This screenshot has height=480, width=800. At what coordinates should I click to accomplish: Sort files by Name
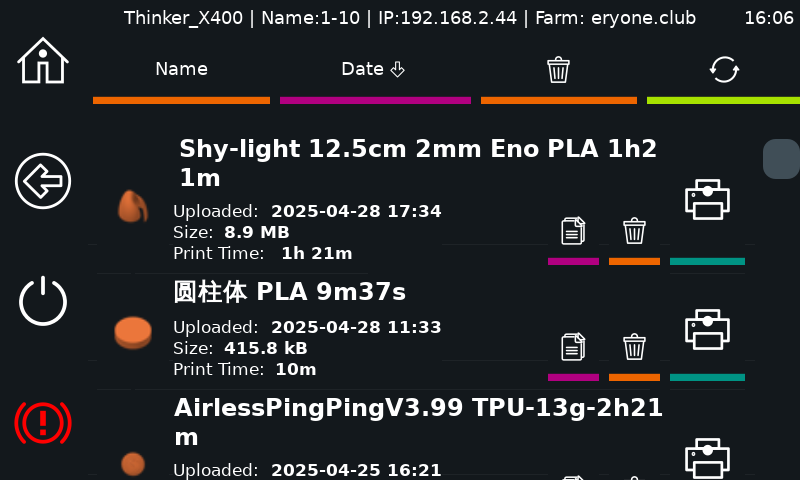click(181, 69)
